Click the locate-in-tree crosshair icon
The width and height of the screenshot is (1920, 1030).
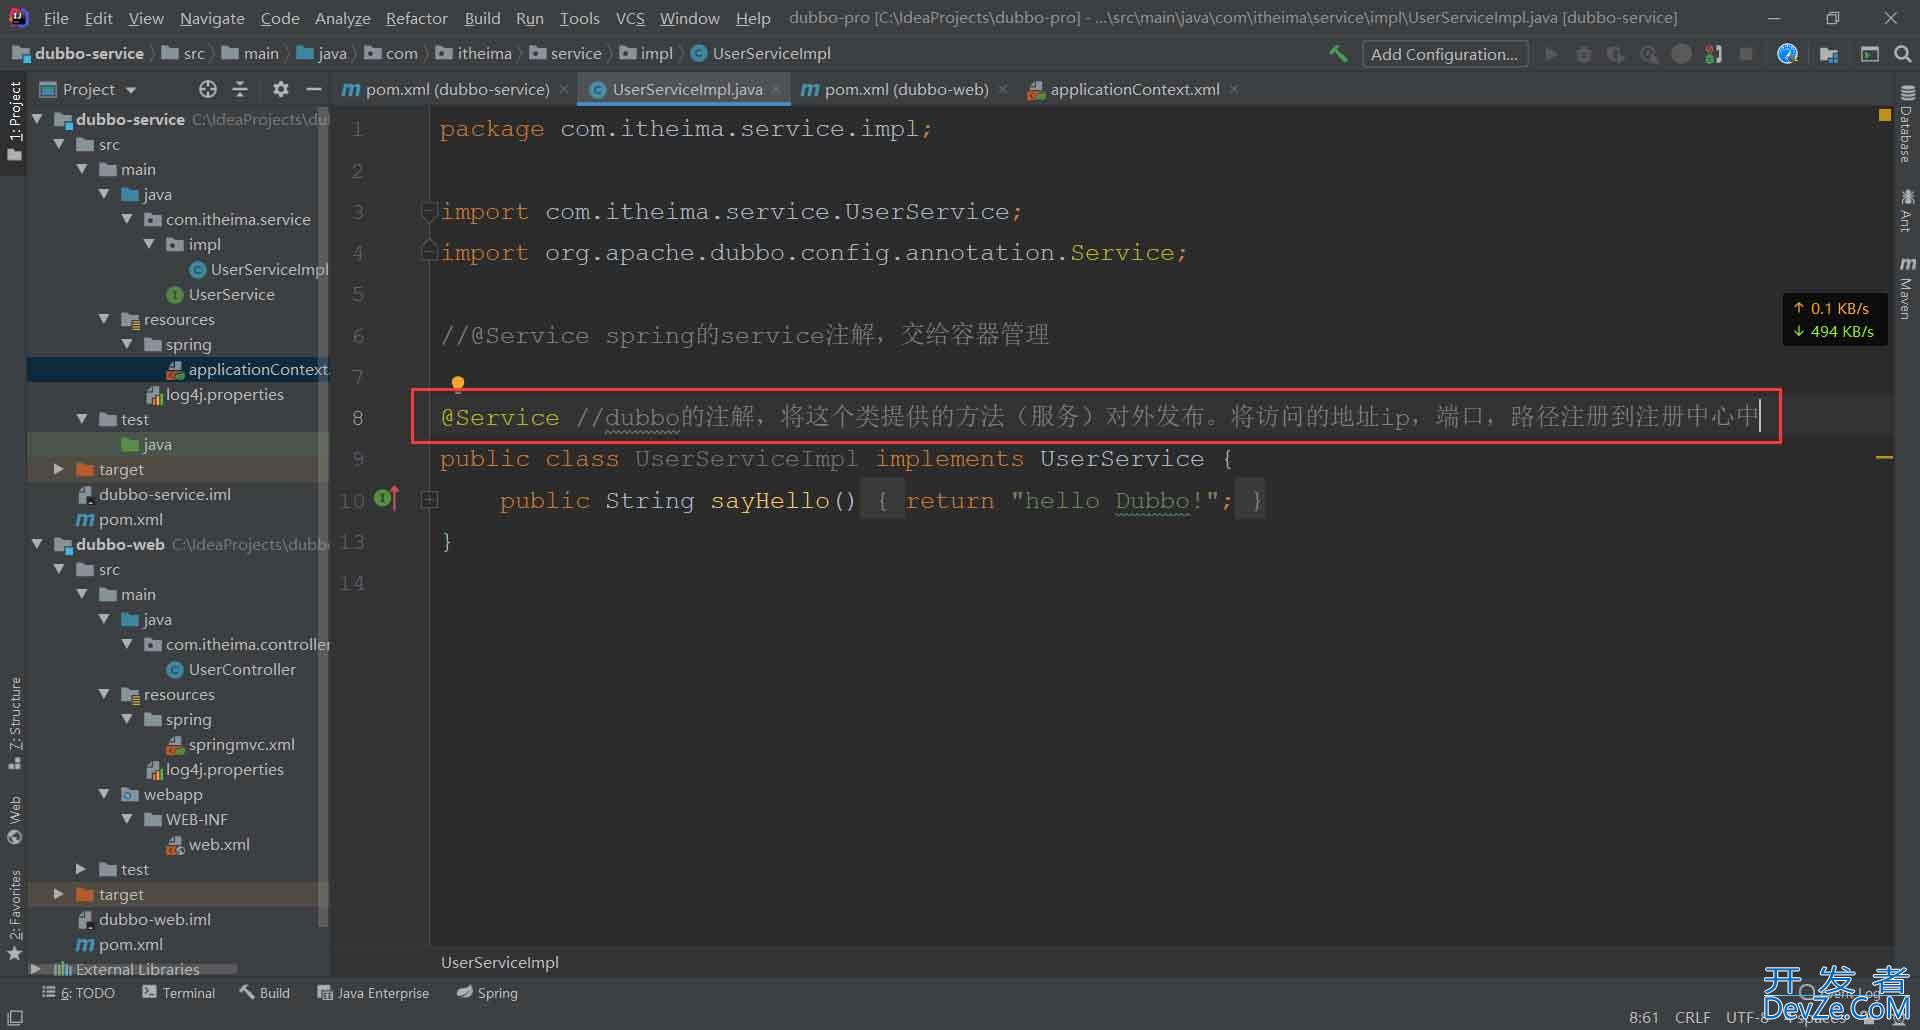(x=207, y=89)
